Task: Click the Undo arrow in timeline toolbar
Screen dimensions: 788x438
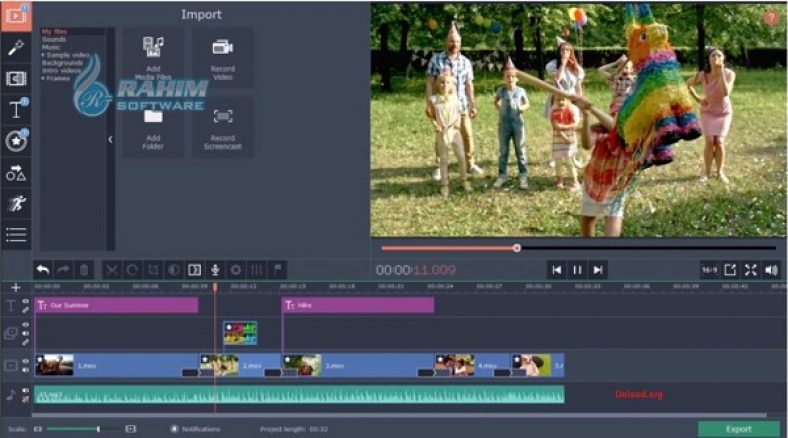Action: click(x=43, y=269)
